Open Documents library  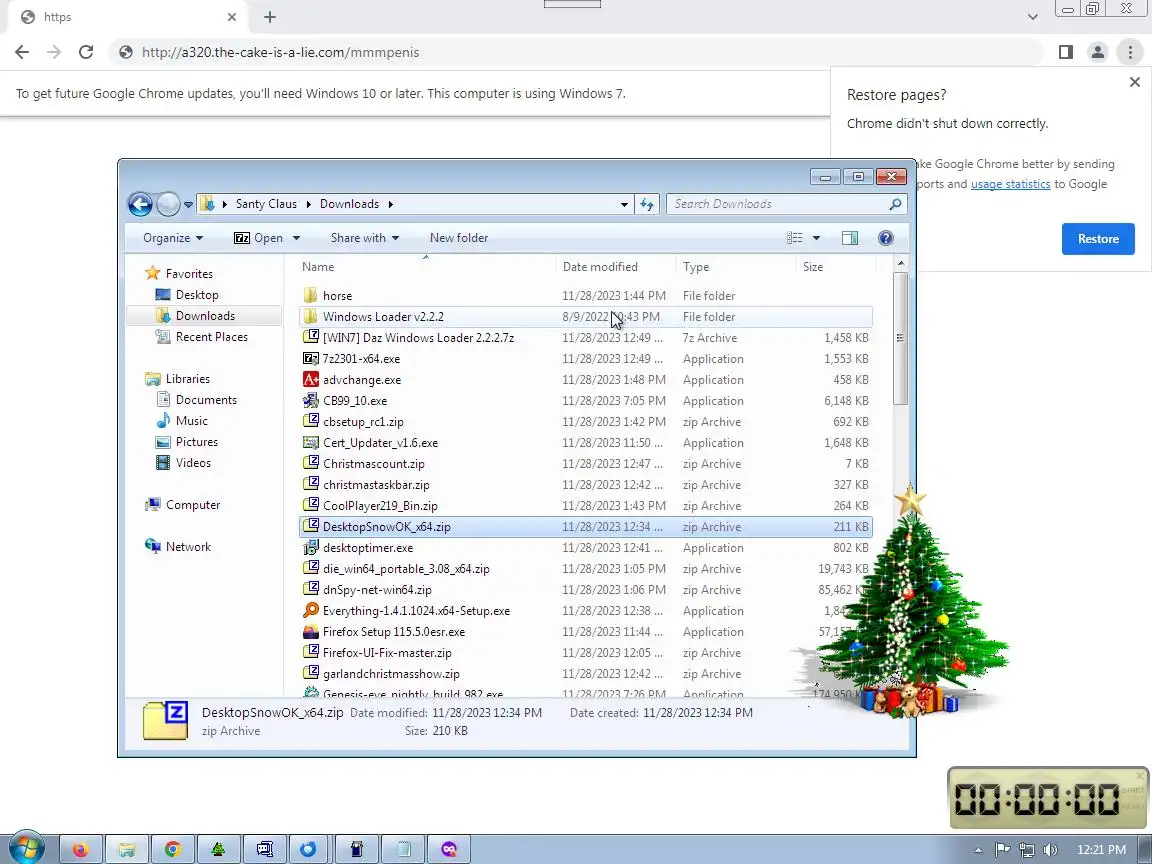(x=206, y=400)
